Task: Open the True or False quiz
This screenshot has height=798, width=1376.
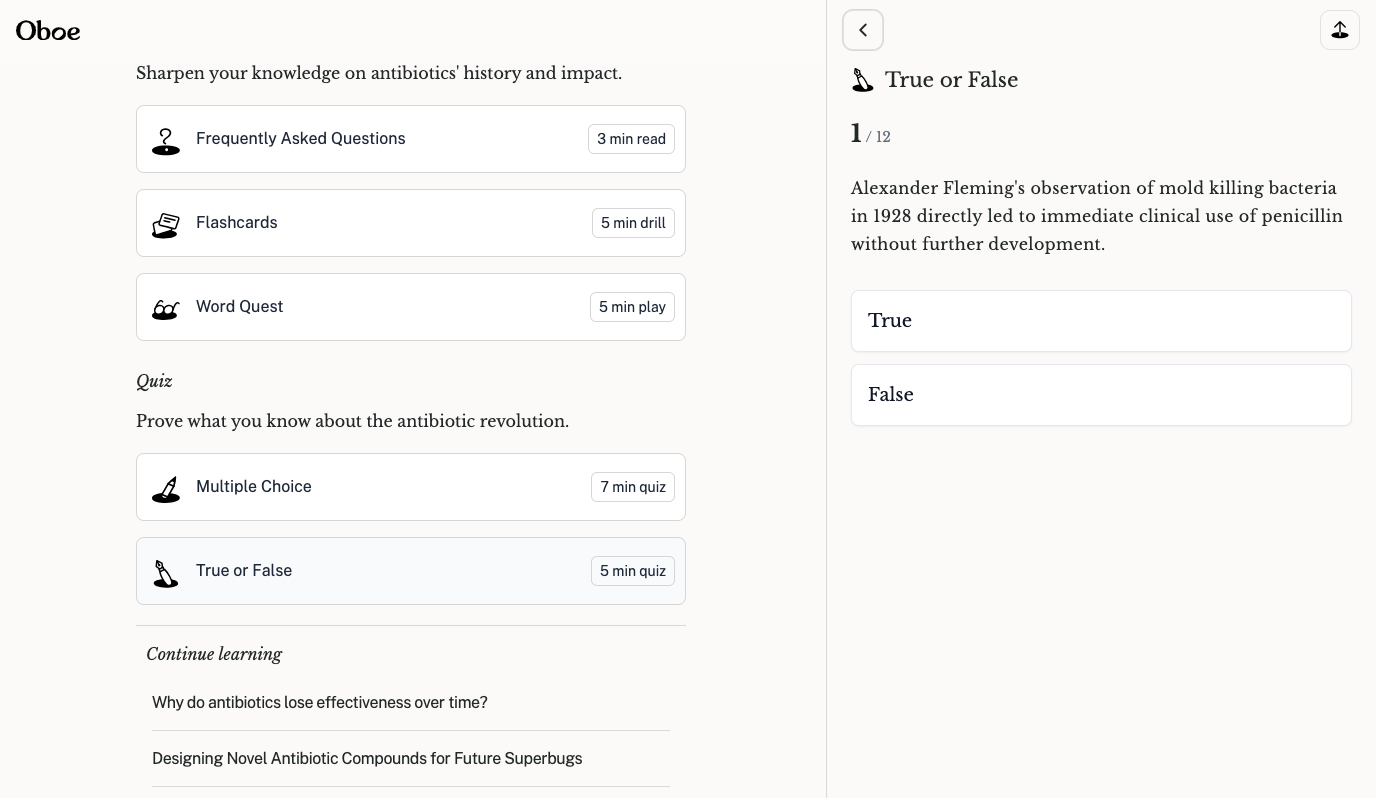Action: pyautogui.click(x=244, y=571)
